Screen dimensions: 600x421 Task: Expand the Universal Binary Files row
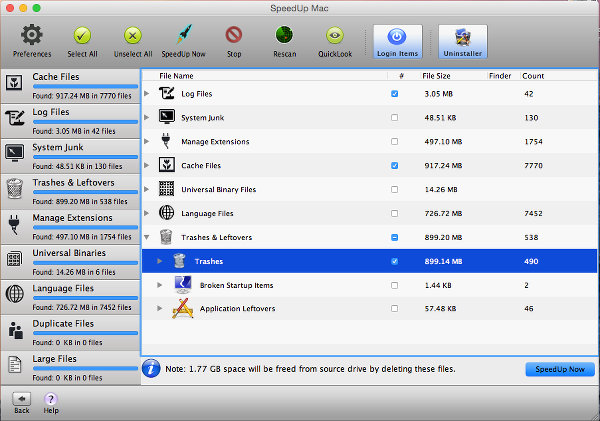[x=147, y=189]
